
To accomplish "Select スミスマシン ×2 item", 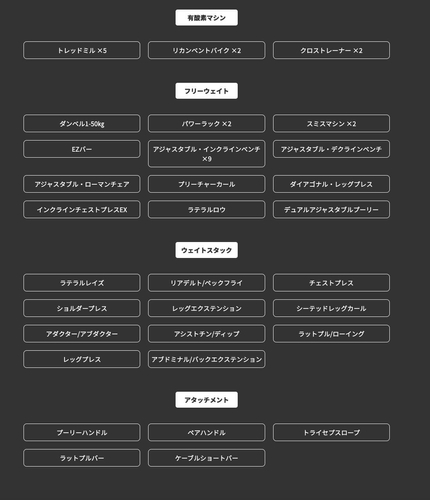I will (x=331, y=124).
